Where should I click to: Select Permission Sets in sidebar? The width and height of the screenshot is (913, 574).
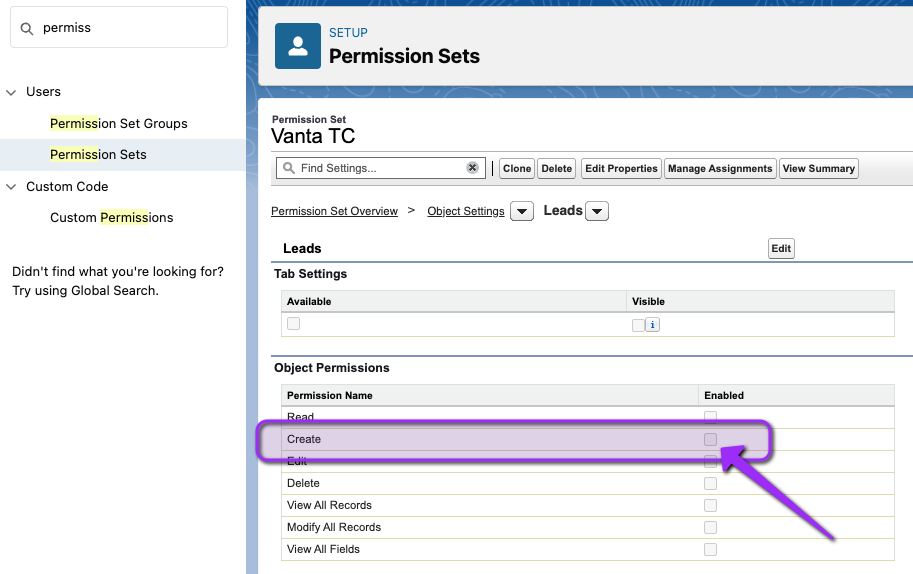[x=98, y=154]
